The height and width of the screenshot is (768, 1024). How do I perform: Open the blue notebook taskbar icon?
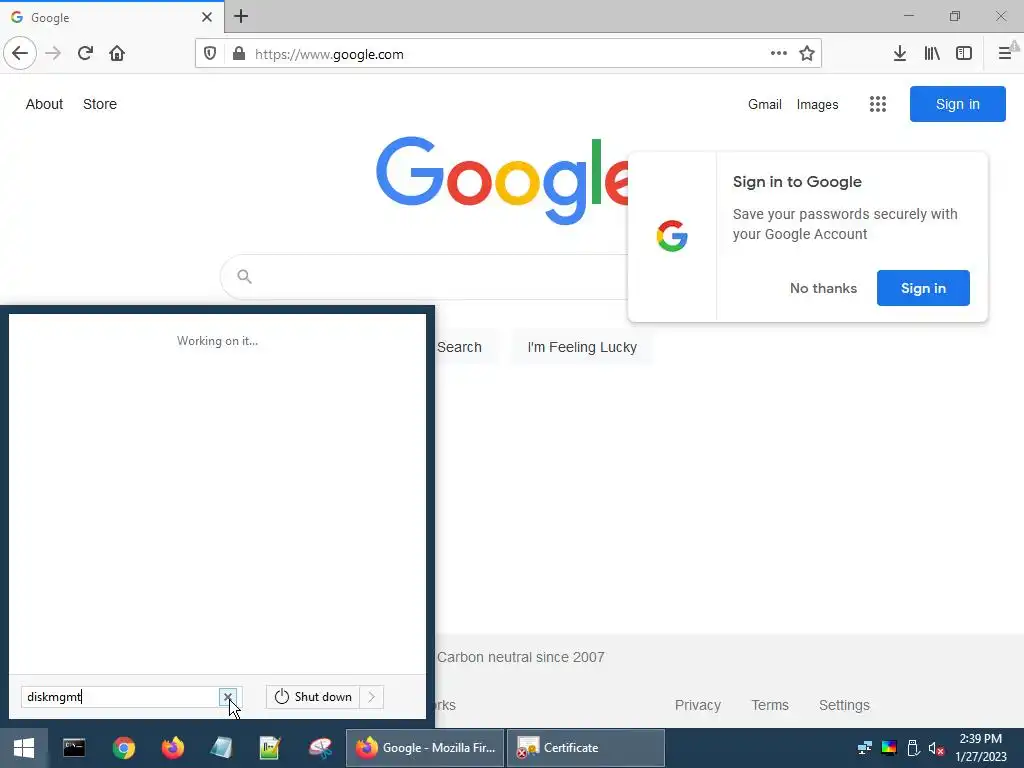(221, 748)
